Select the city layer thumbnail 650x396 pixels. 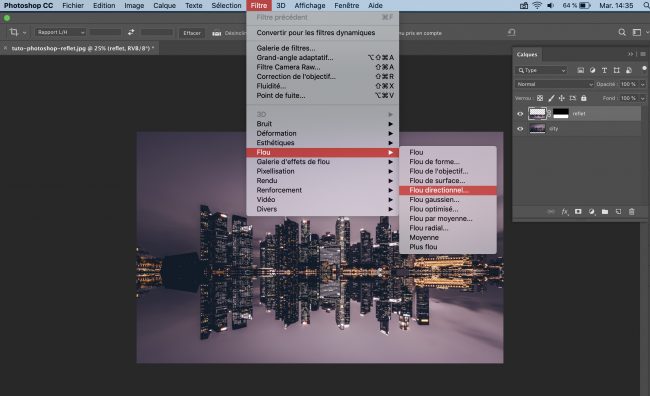point(537,129)
